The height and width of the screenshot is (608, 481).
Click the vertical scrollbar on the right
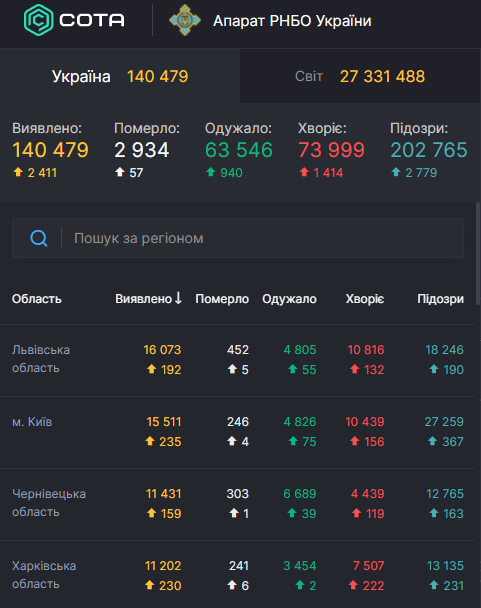pyautogui.click(x=478, y=254)
